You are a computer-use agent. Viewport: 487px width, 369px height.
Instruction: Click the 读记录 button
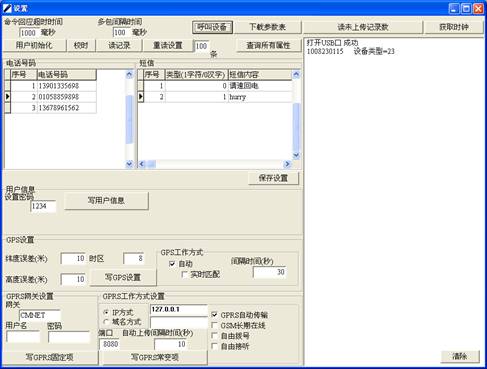(119, 45)
